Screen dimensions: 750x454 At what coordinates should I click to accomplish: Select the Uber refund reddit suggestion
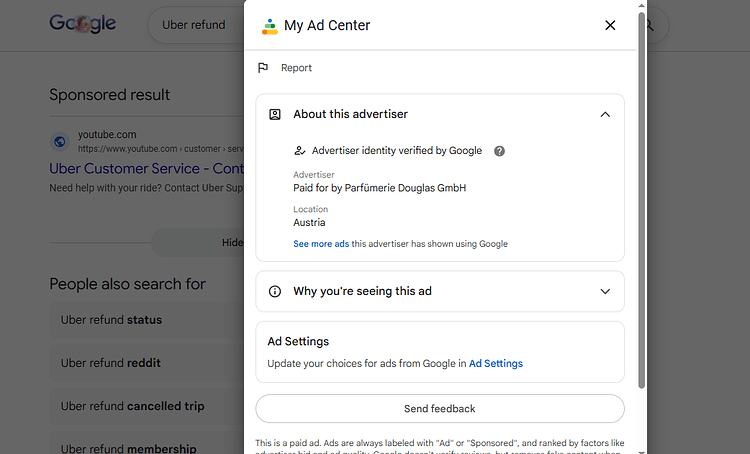[x=147, y=363]
